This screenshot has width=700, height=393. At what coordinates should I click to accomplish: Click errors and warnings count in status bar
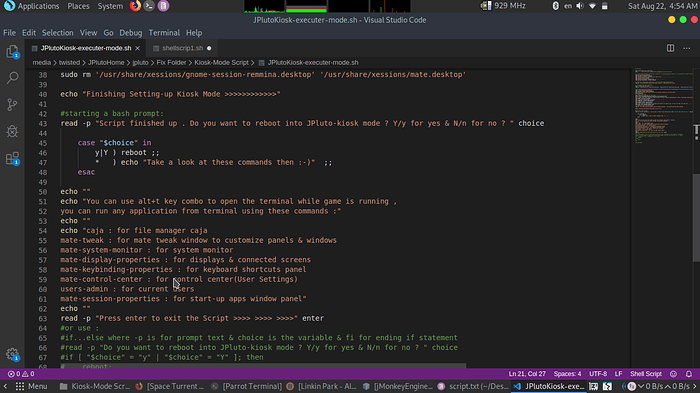(21, 374)
